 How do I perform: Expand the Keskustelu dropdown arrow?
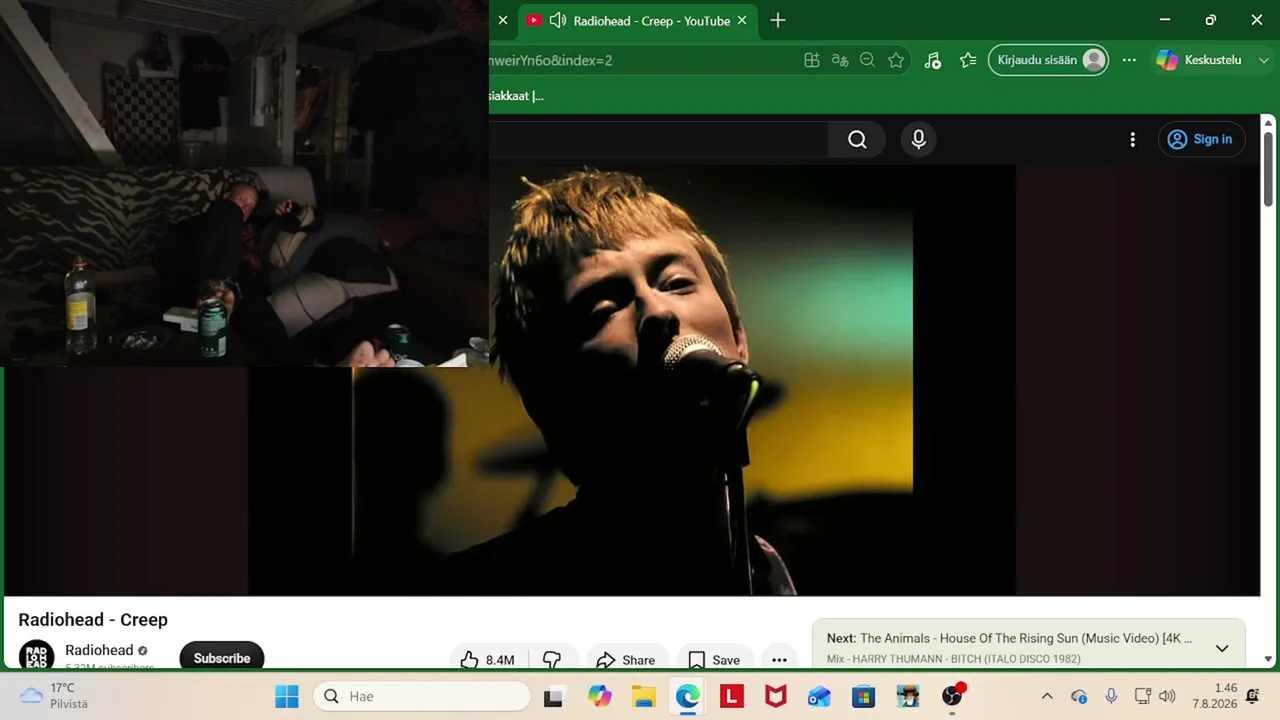coord(1264,60)
